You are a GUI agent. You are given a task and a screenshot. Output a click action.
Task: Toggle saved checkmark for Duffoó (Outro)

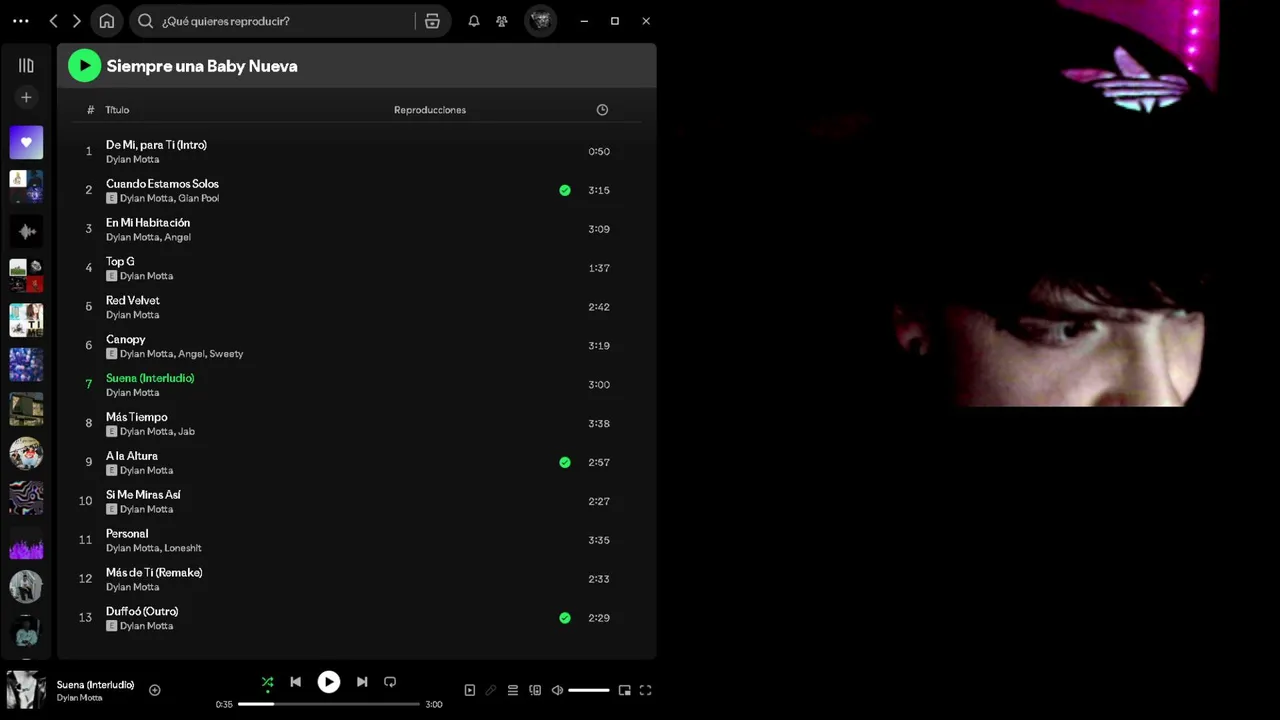(x=565, y=618)
